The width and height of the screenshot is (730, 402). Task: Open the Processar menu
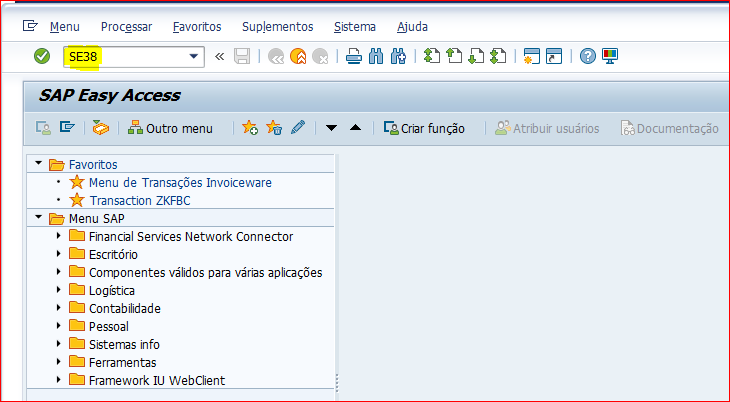[127, 27]
